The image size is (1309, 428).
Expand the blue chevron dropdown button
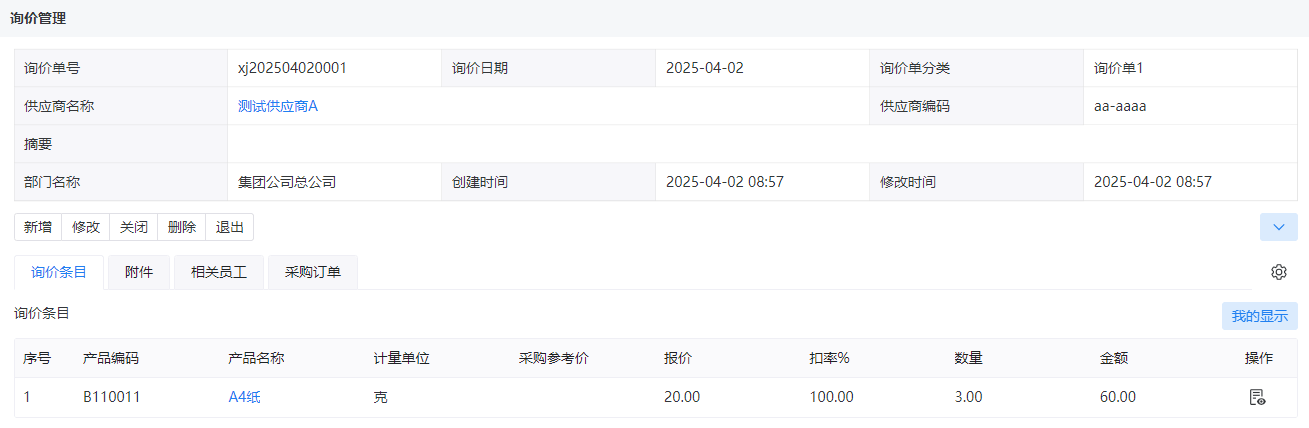coord(1278,227)
